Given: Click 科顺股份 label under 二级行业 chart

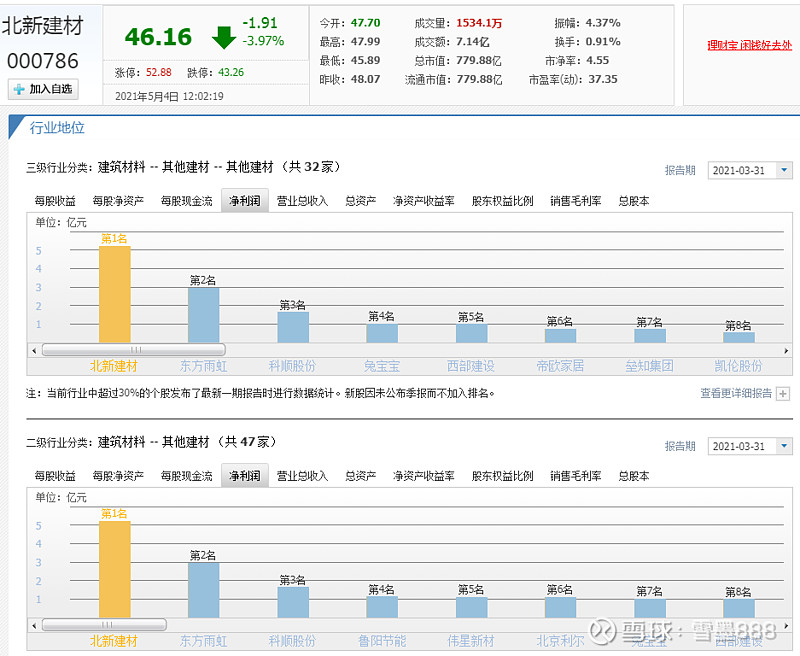Looking at the screenshot, I should (292, 641).
